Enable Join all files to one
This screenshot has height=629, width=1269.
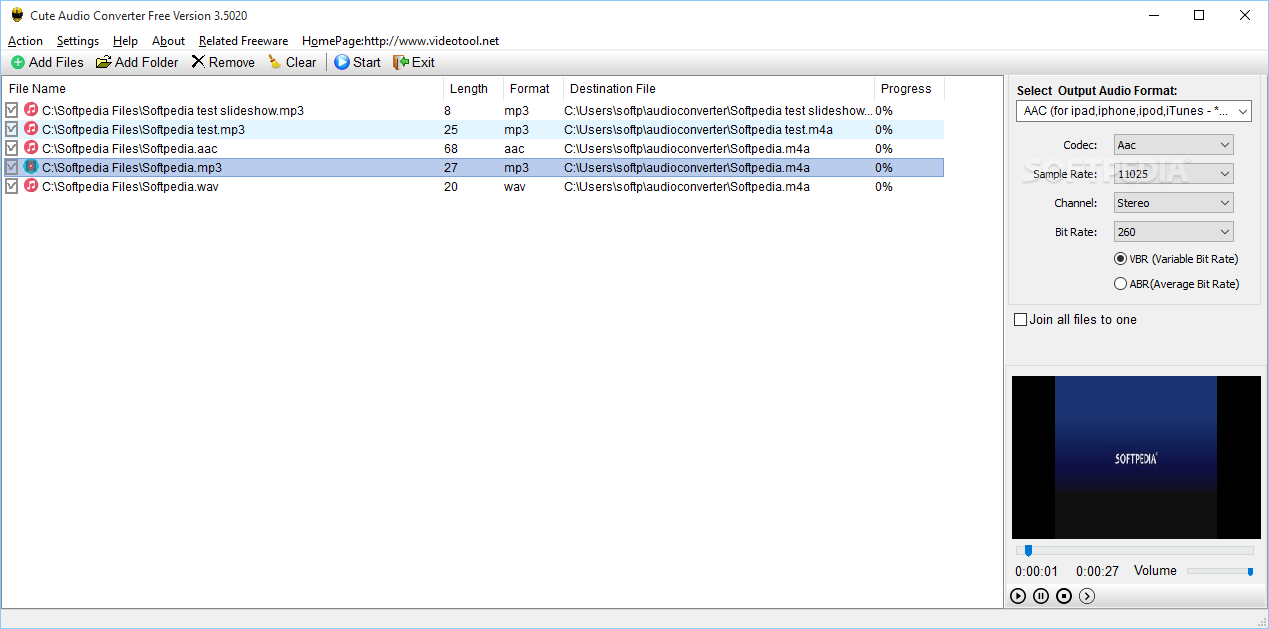[1021, 320]
